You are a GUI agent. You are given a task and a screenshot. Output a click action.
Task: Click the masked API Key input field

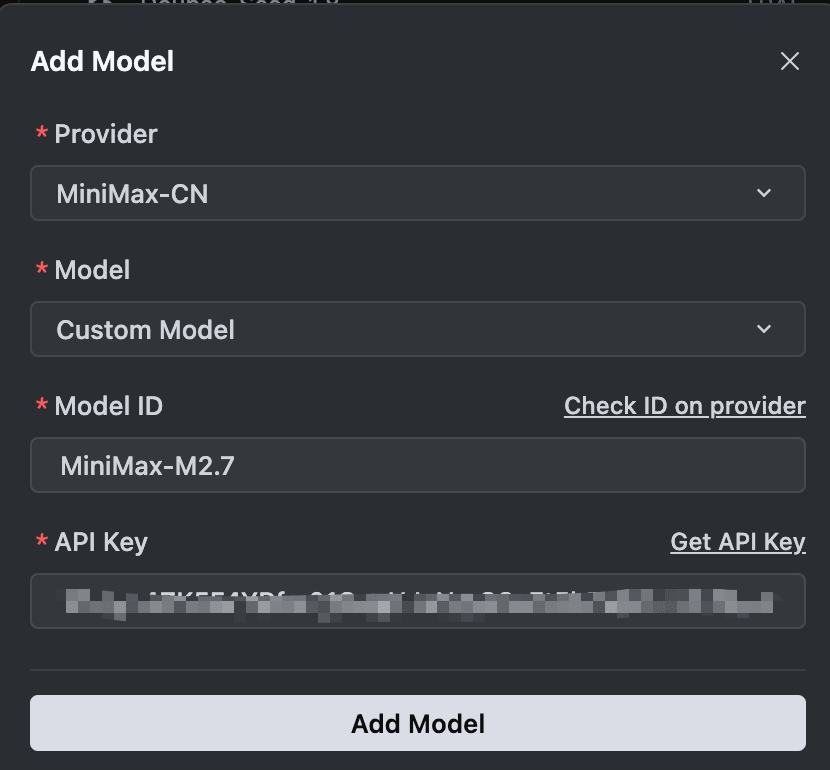(417, 601)
